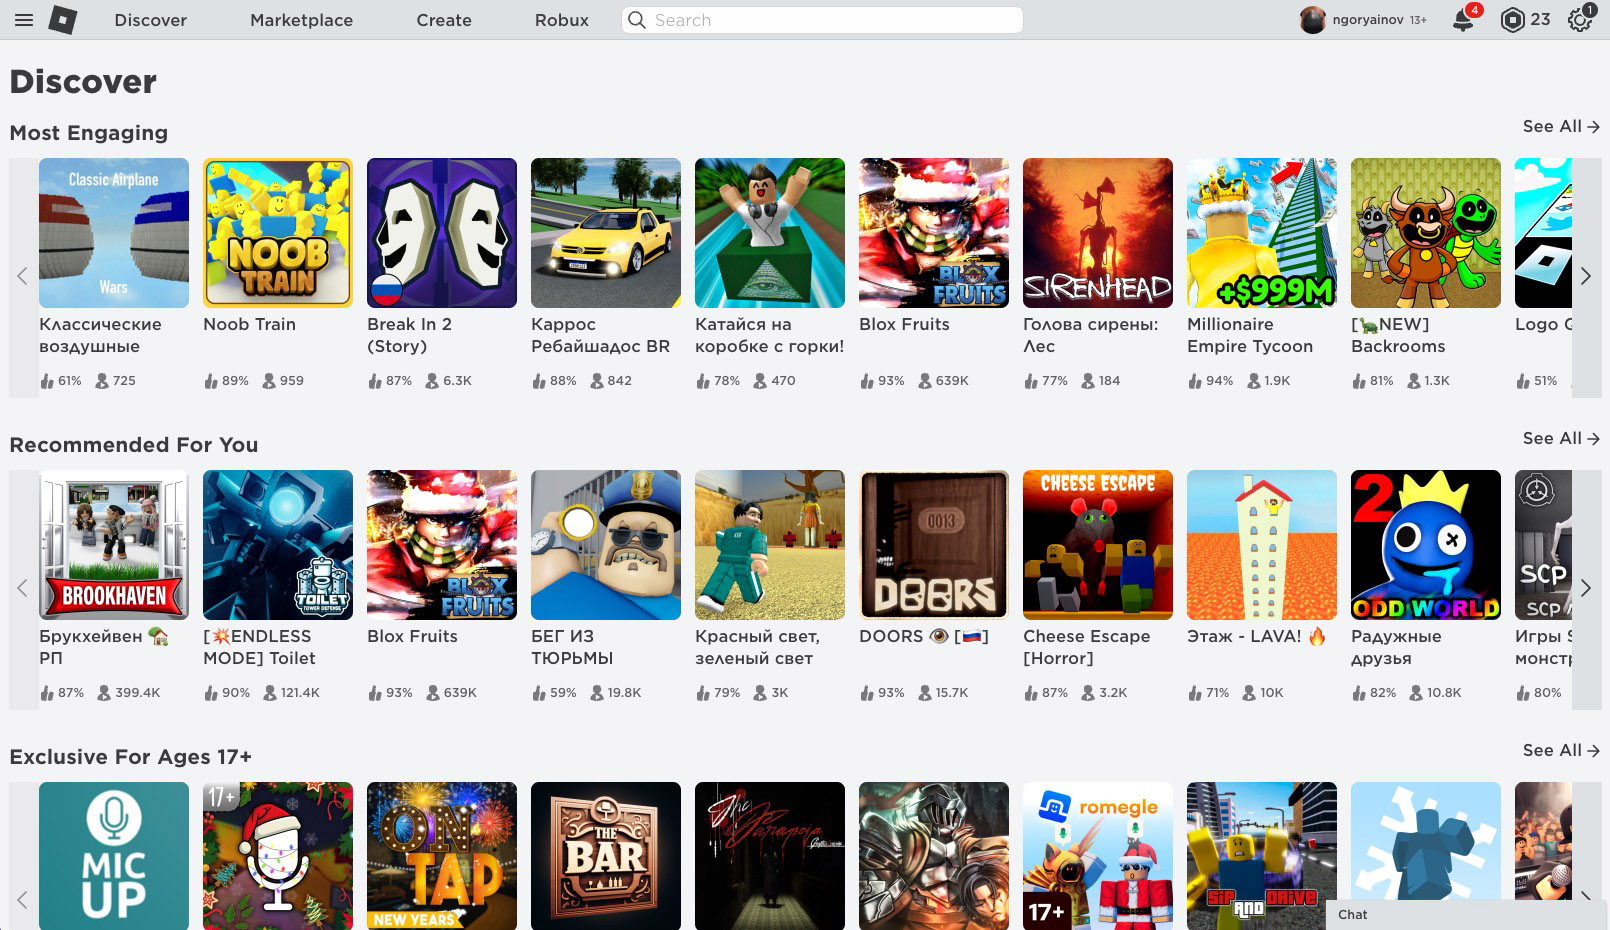Open the Robux page from the top navigation
1610x930 pixels.
tap(561, 20)
